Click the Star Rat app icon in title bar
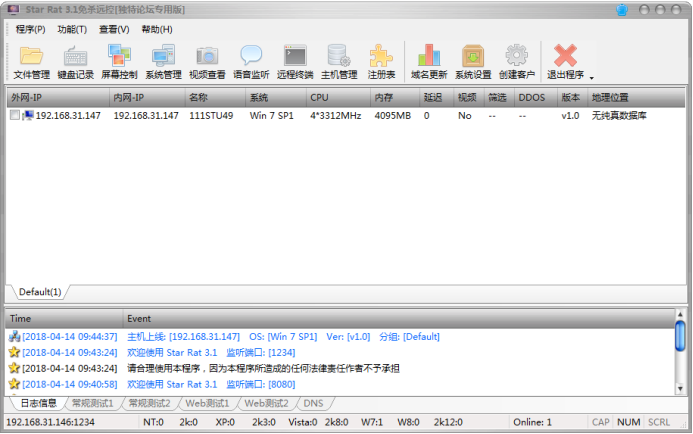Image resolution: width=693 pixels, height=434 pixels. (x=14, y=9)
